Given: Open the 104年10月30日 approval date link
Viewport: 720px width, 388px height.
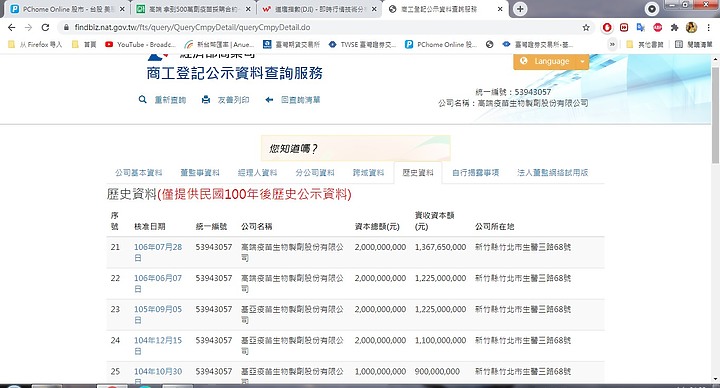Looking at the screenshot, I should pos(158,376).
